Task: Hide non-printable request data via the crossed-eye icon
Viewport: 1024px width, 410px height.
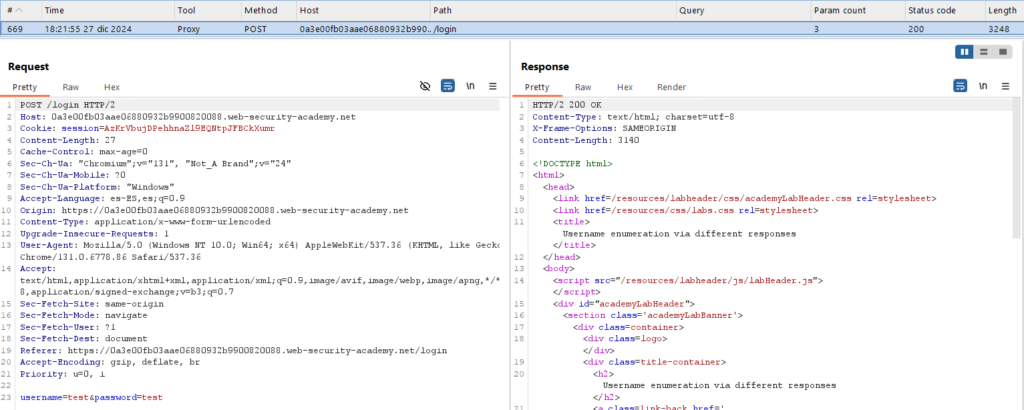Action: click(425, 86)
